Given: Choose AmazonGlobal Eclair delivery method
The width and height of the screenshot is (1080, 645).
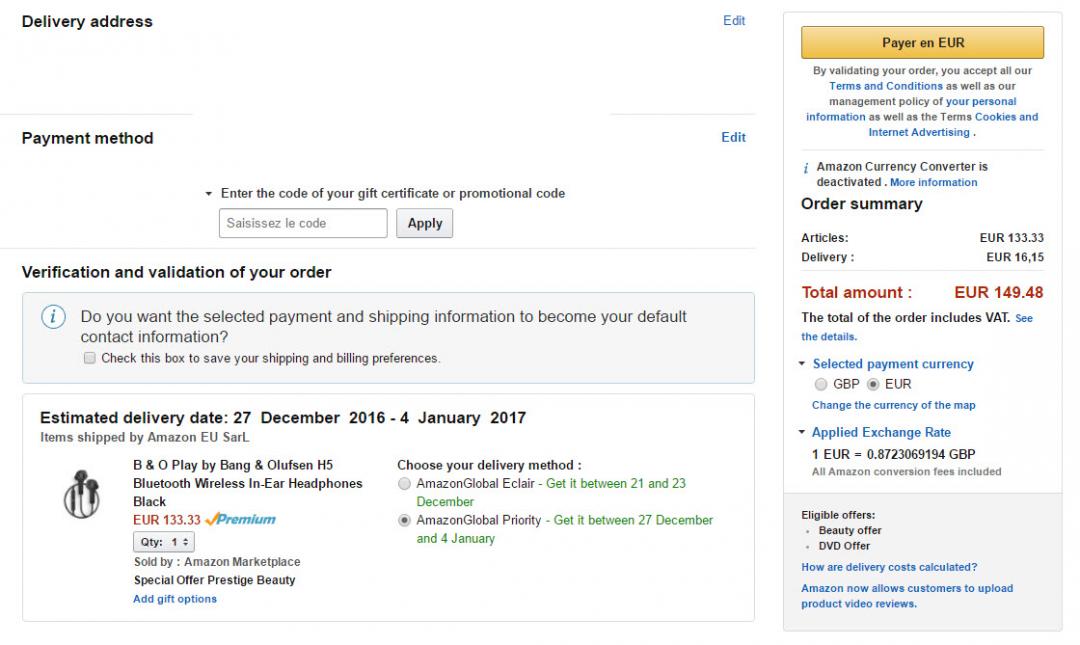Looking at the screenshot, I should pos(404,484).
